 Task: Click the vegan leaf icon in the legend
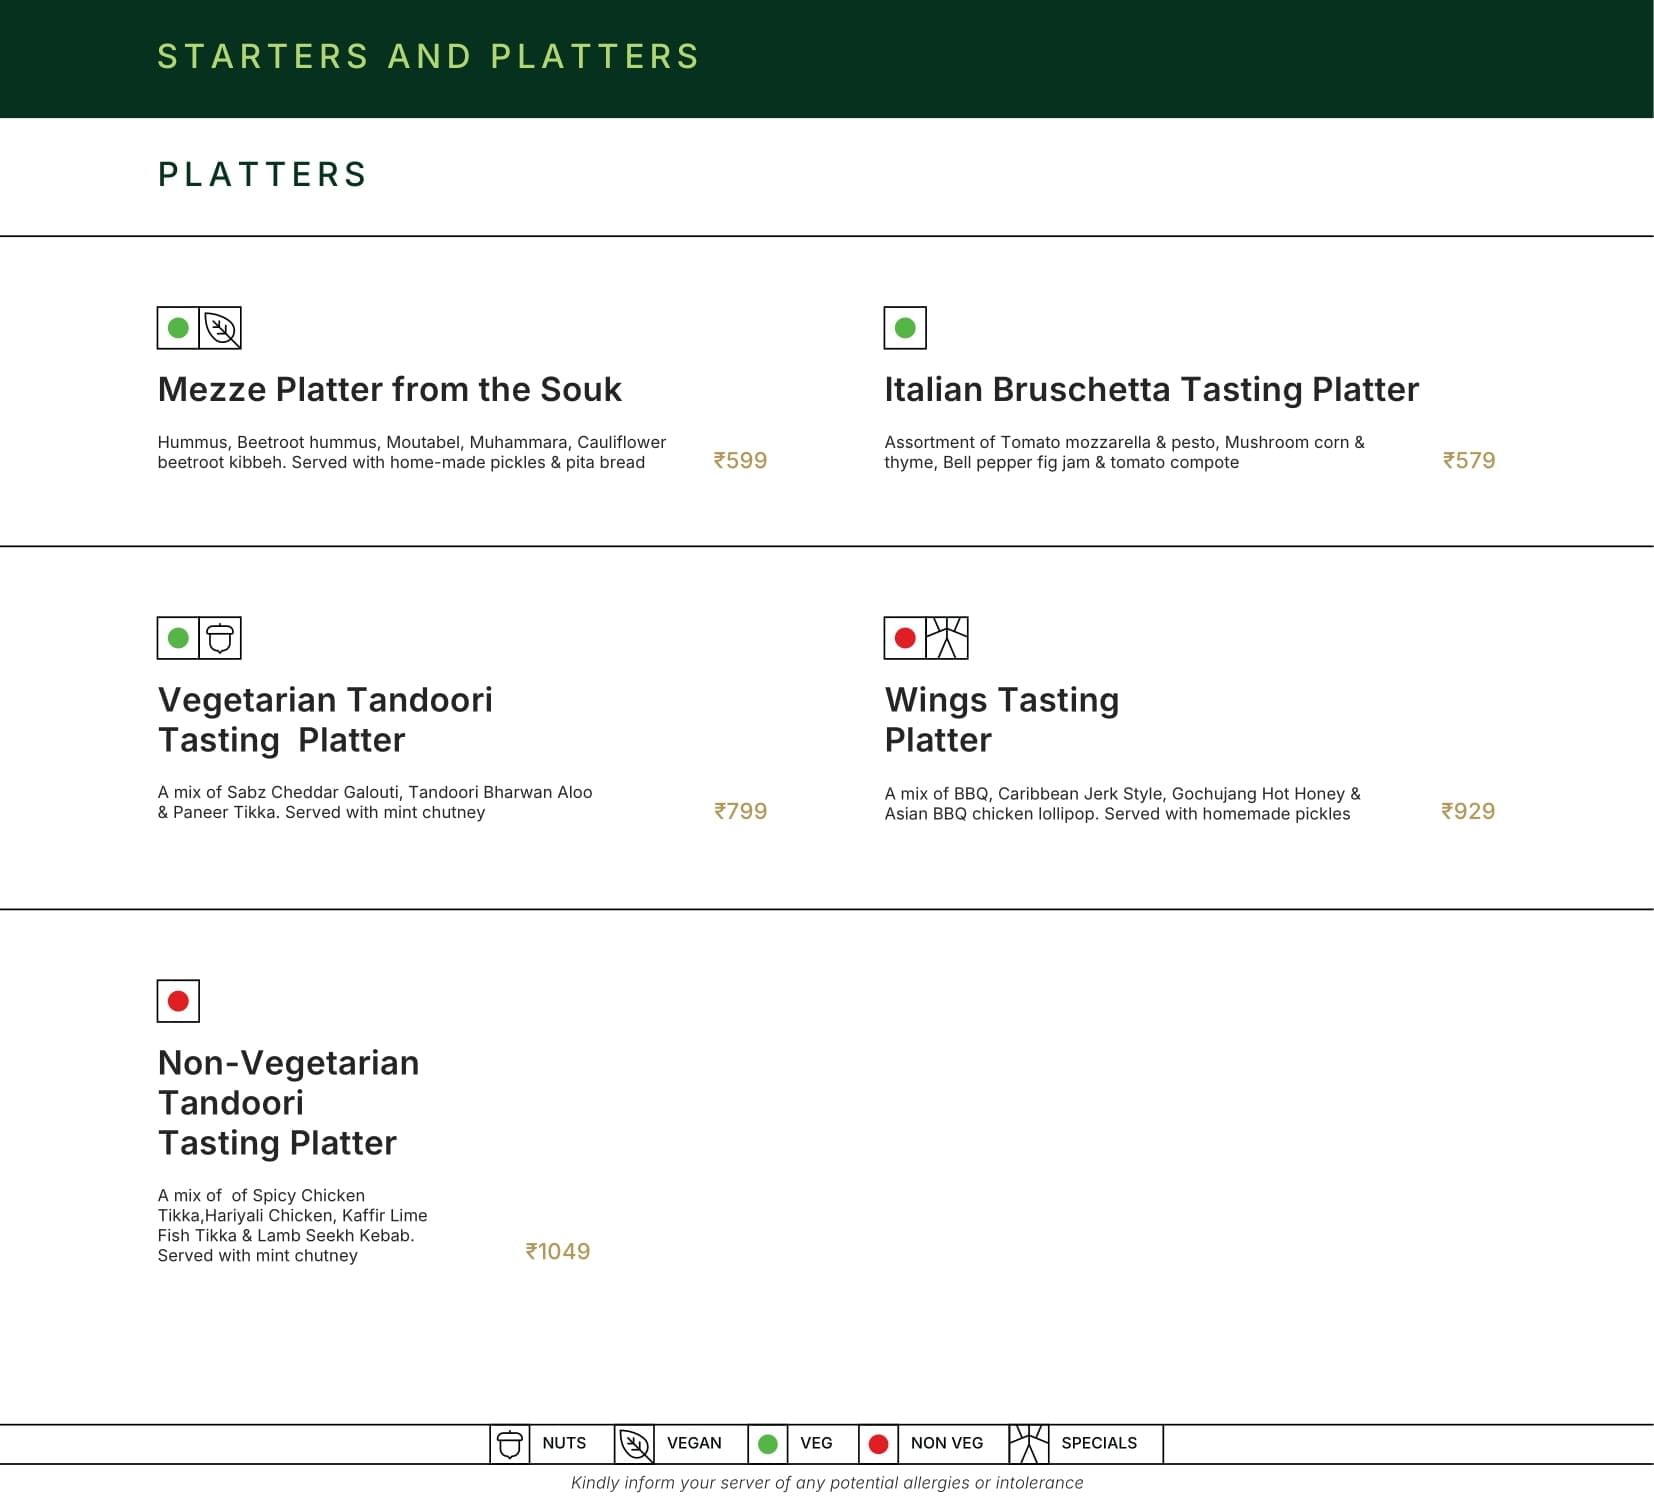[634, 1444]
